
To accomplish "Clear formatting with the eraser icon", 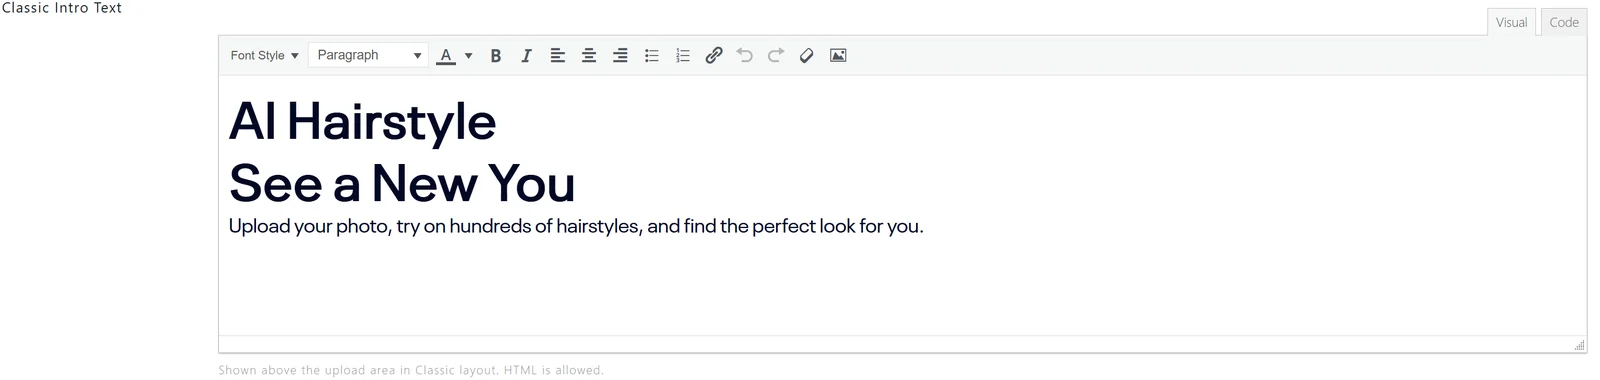I will (807, 55).
